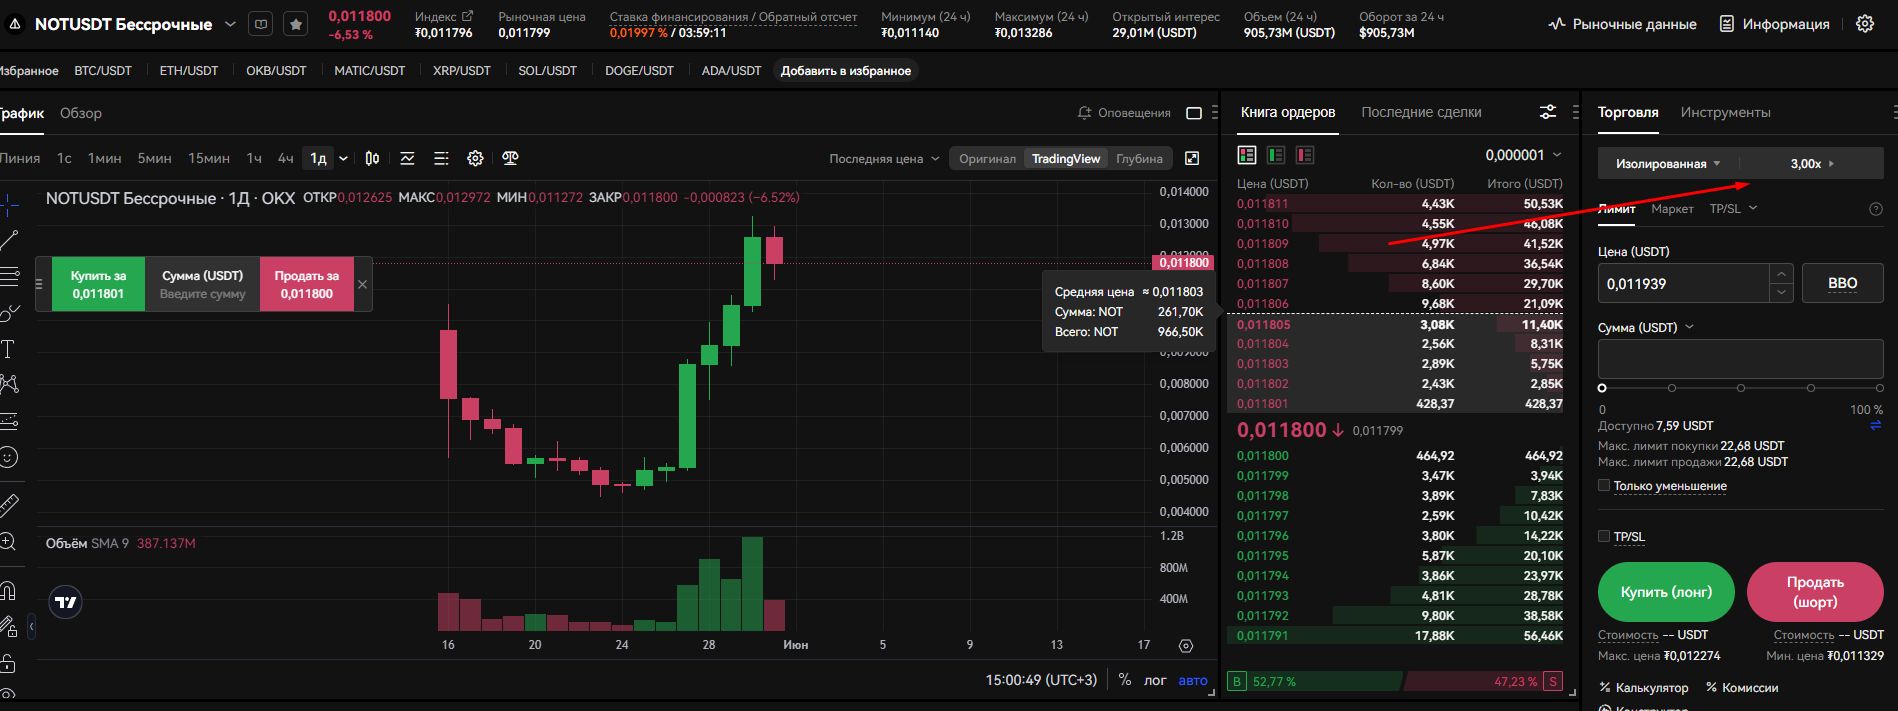Image resolution: width=1898 pixels, height=711 pixels.
Task: Click the buy/sell ratio bar
Action: point(1394,681)
